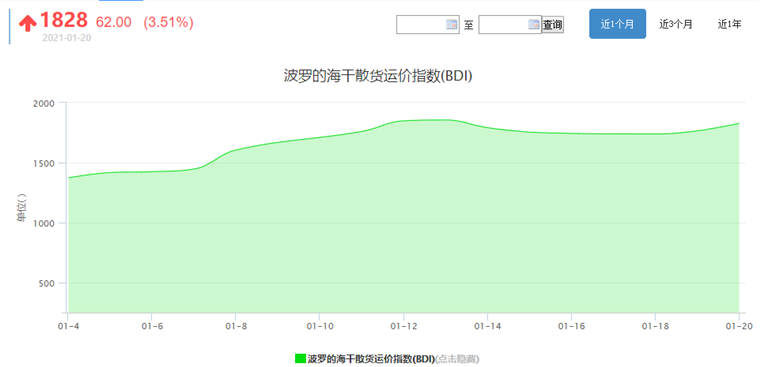The image size is (760, 367).
Task: Click the start date input field
Action: (428, 24)
